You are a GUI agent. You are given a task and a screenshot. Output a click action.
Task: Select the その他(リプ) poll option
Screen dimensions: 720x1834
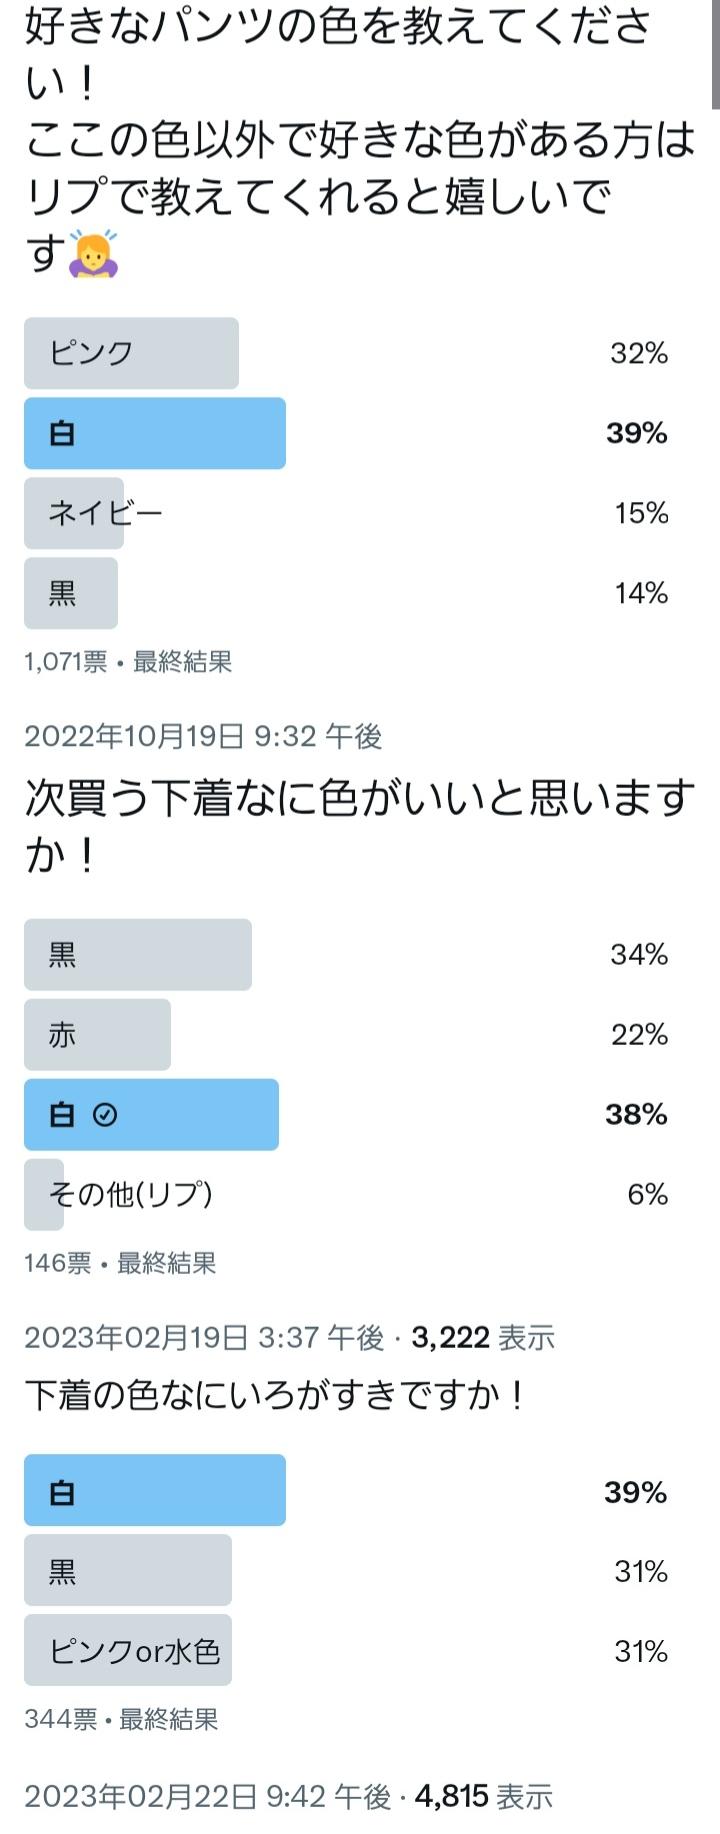346,1195
